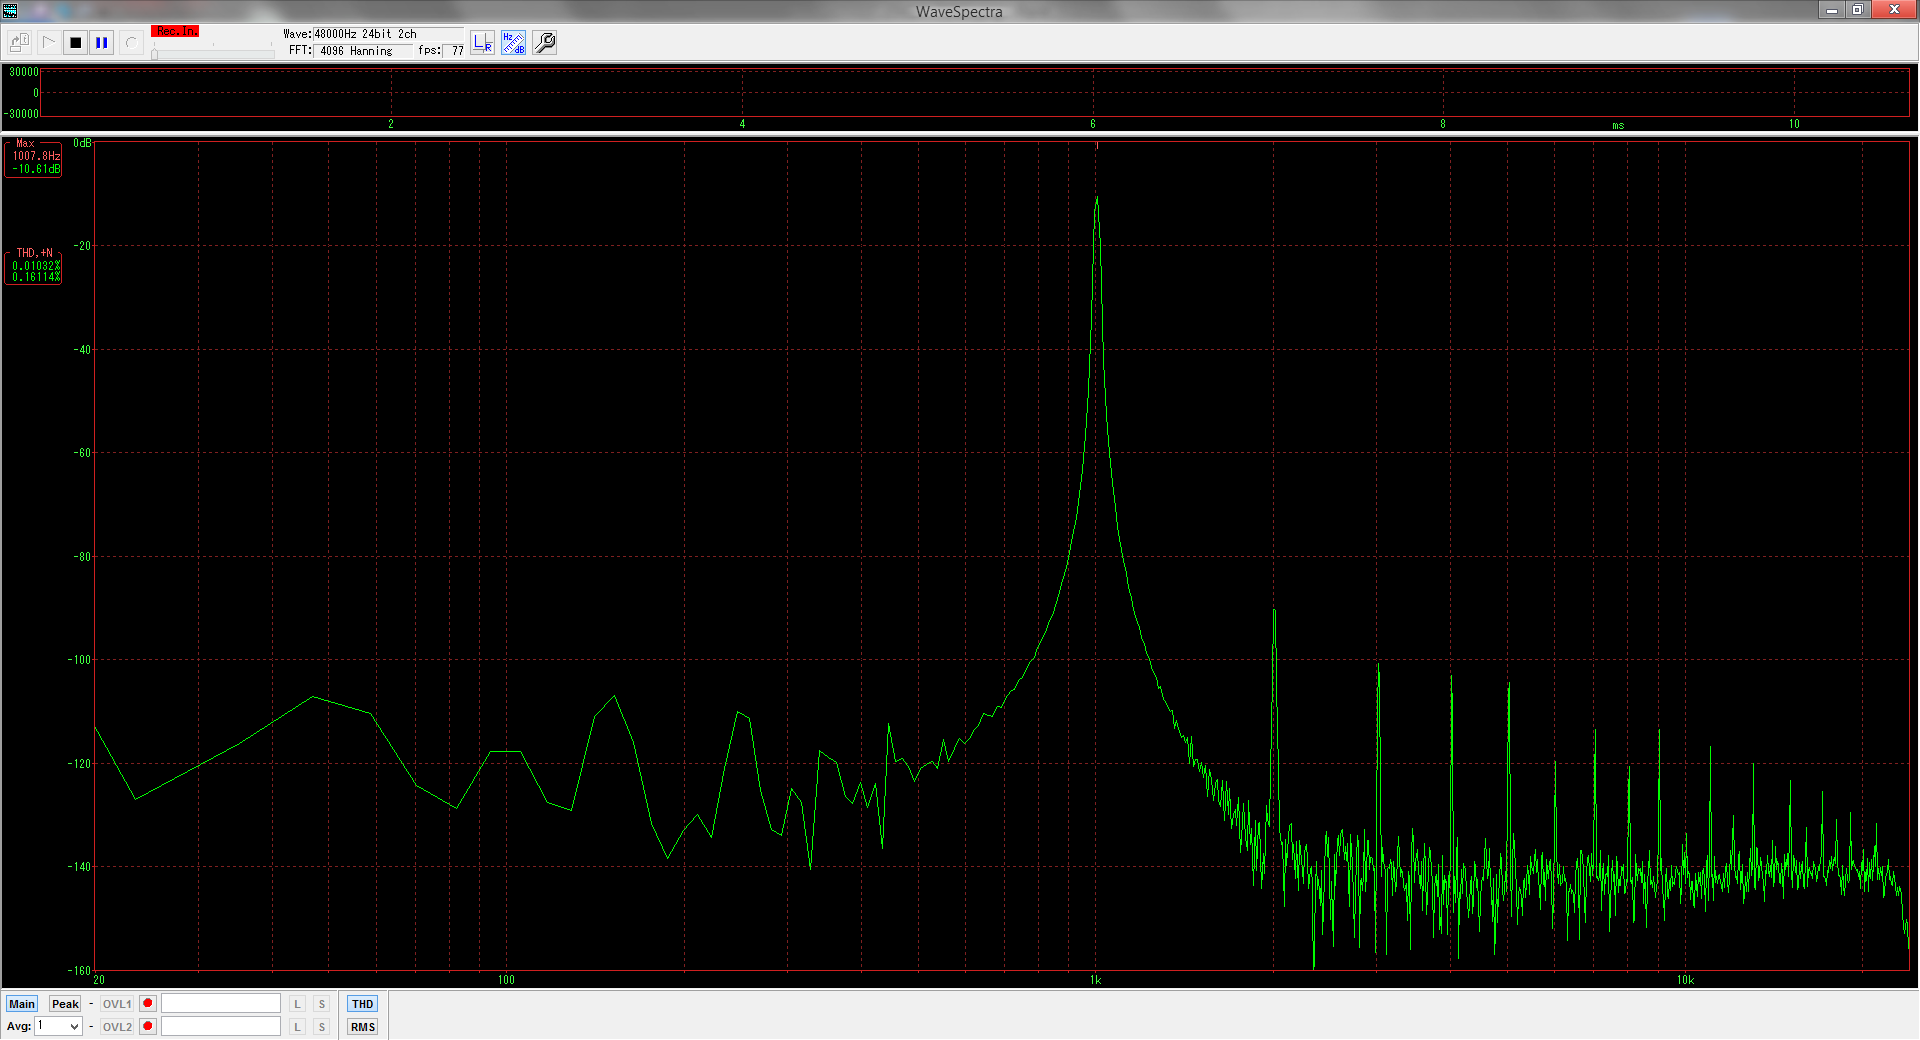Image resolution: width=1920 pixels, height=1040 pixels.
Task: Click the 10k frequency axis label
Action: [1685, 980]
